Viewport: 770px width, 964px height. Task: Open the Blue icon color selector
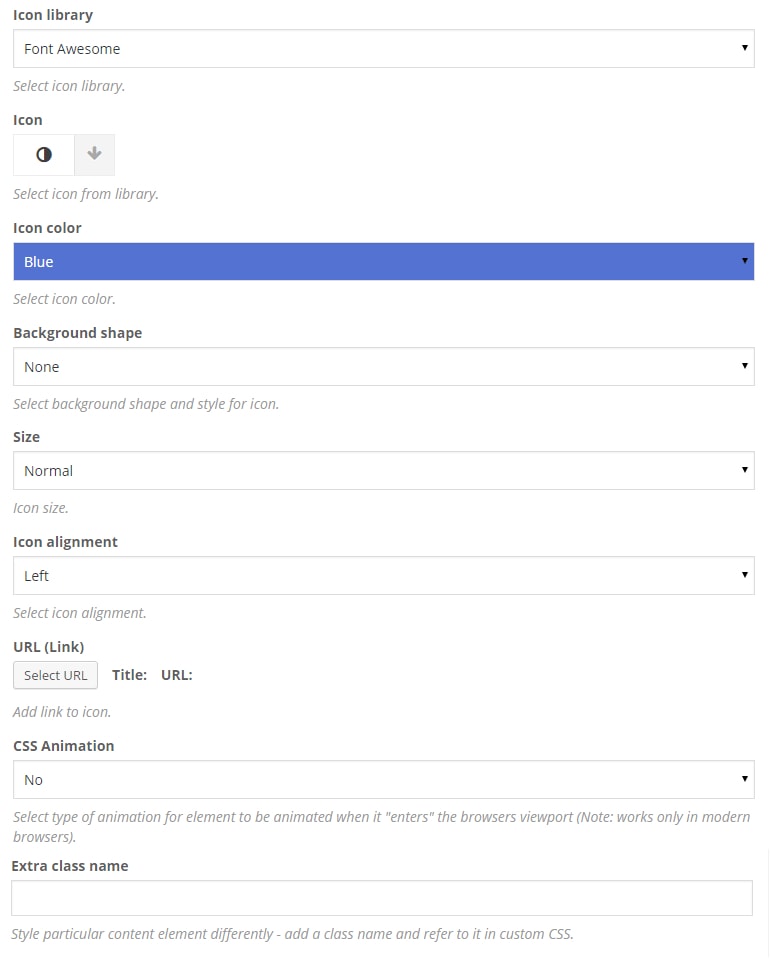pyautogui.click(x=383, y=262)
